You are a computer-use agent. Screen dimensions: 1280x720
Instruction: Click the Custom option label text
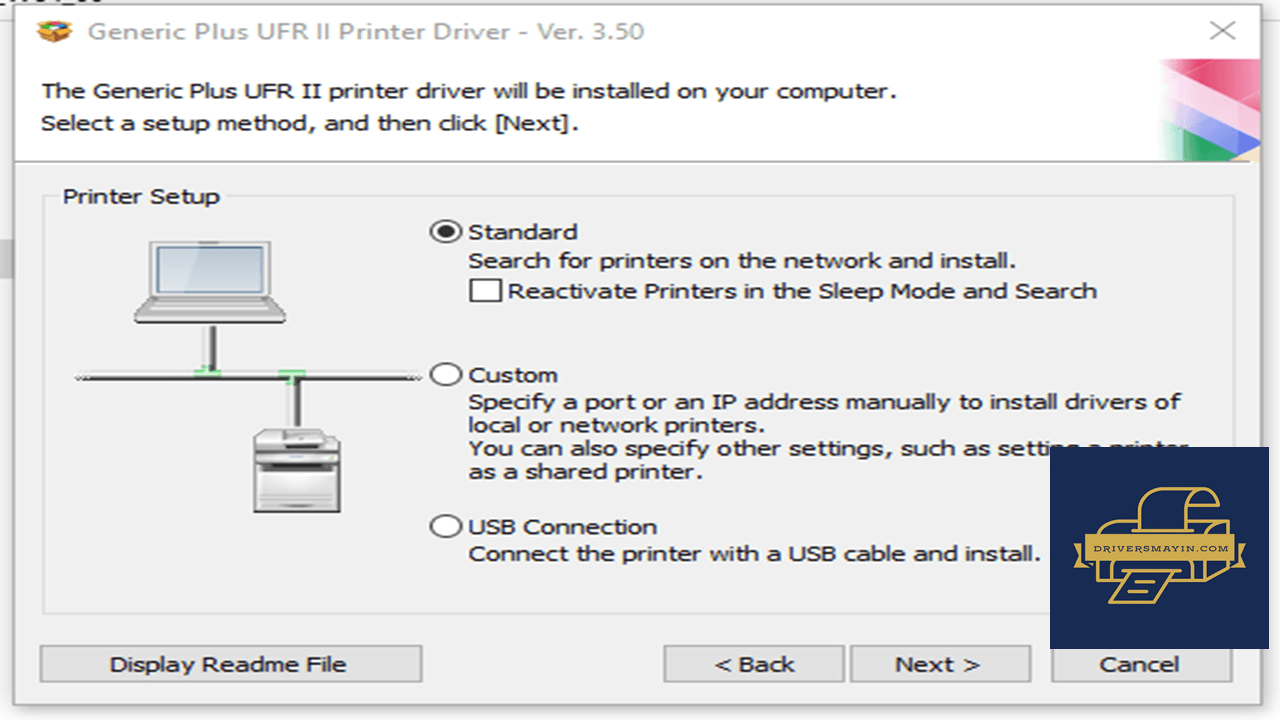513,375
